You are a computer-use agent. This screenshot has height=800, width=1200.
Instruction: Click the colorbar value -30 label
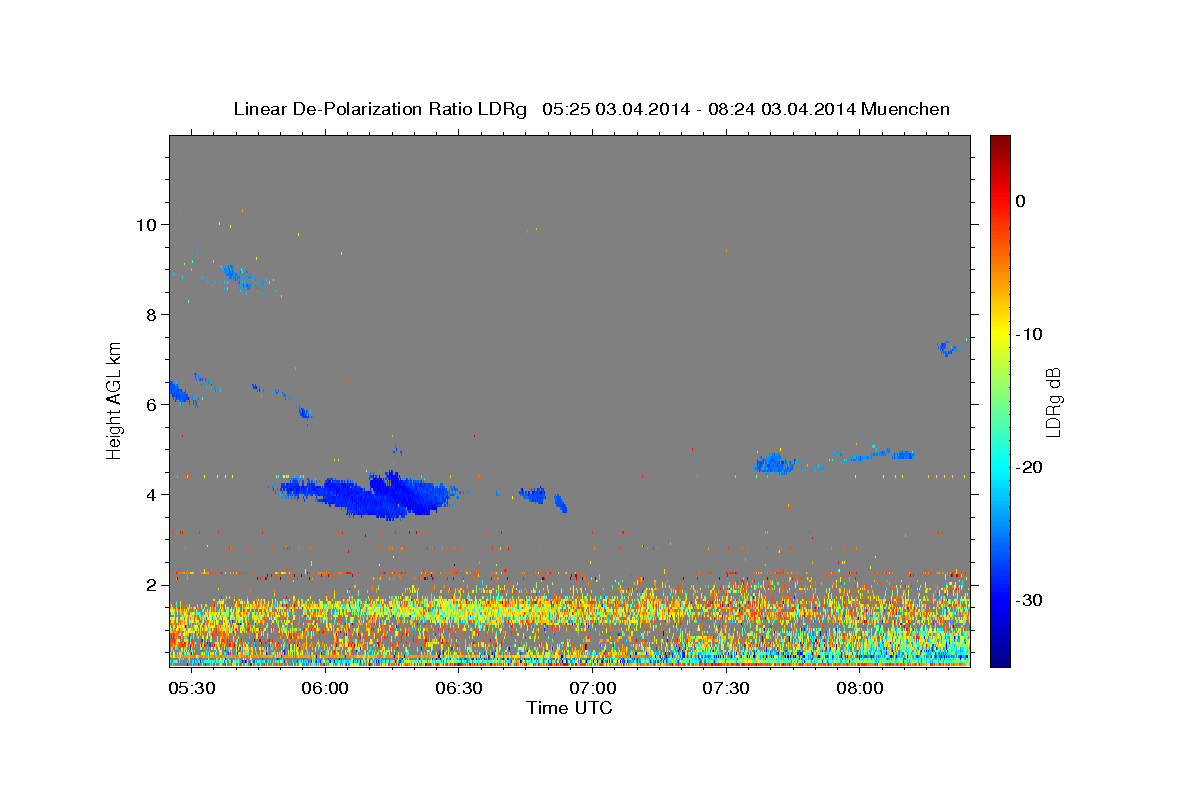(1029, 600)
